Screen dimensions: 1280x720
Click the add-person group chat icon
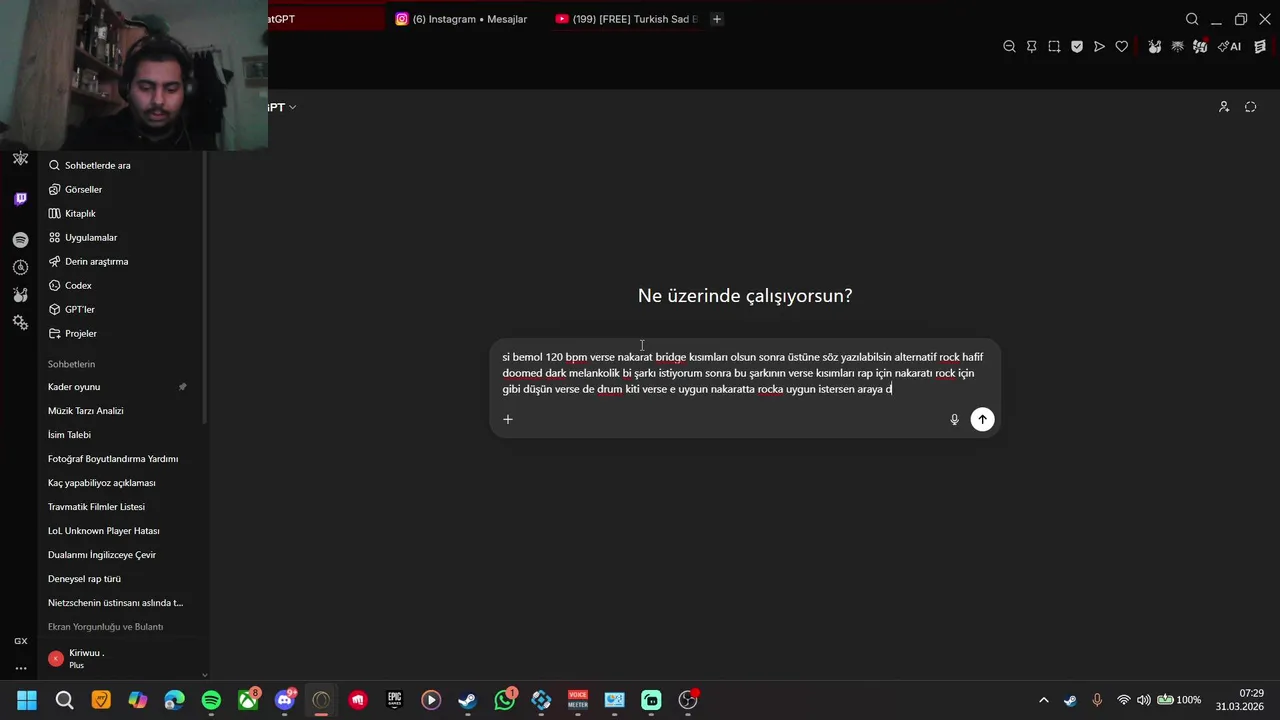click(x=1223, y=107)
